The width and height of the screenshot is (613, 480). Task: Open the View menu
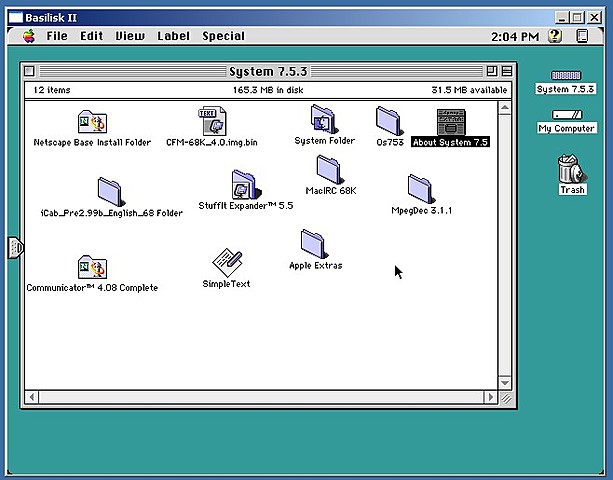click(130, 36)
